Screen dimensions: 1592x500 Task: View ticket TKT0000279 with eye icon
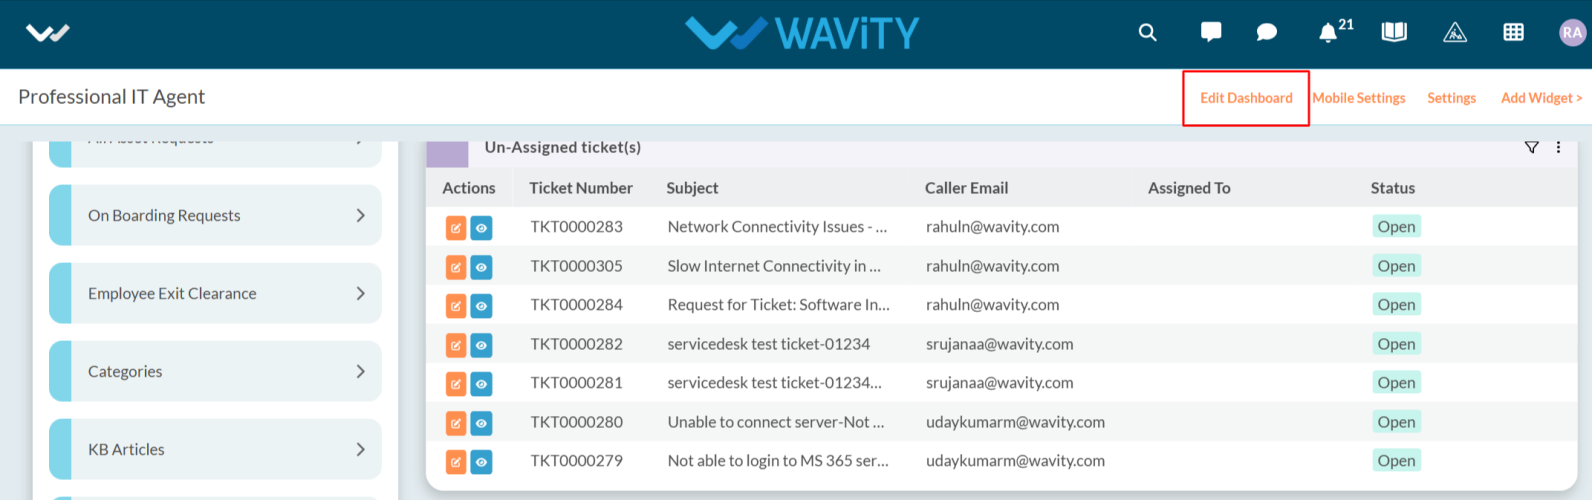click(481, 462)
